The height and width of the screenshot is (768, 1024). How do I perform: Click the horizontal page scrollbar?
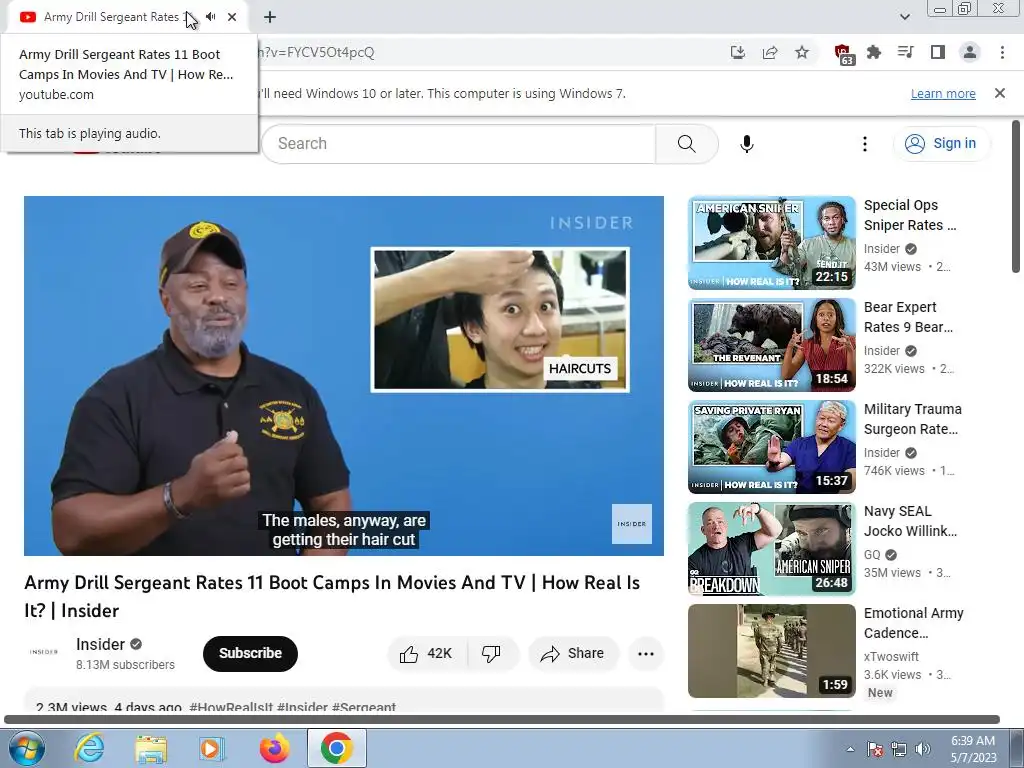coord(502,720)
